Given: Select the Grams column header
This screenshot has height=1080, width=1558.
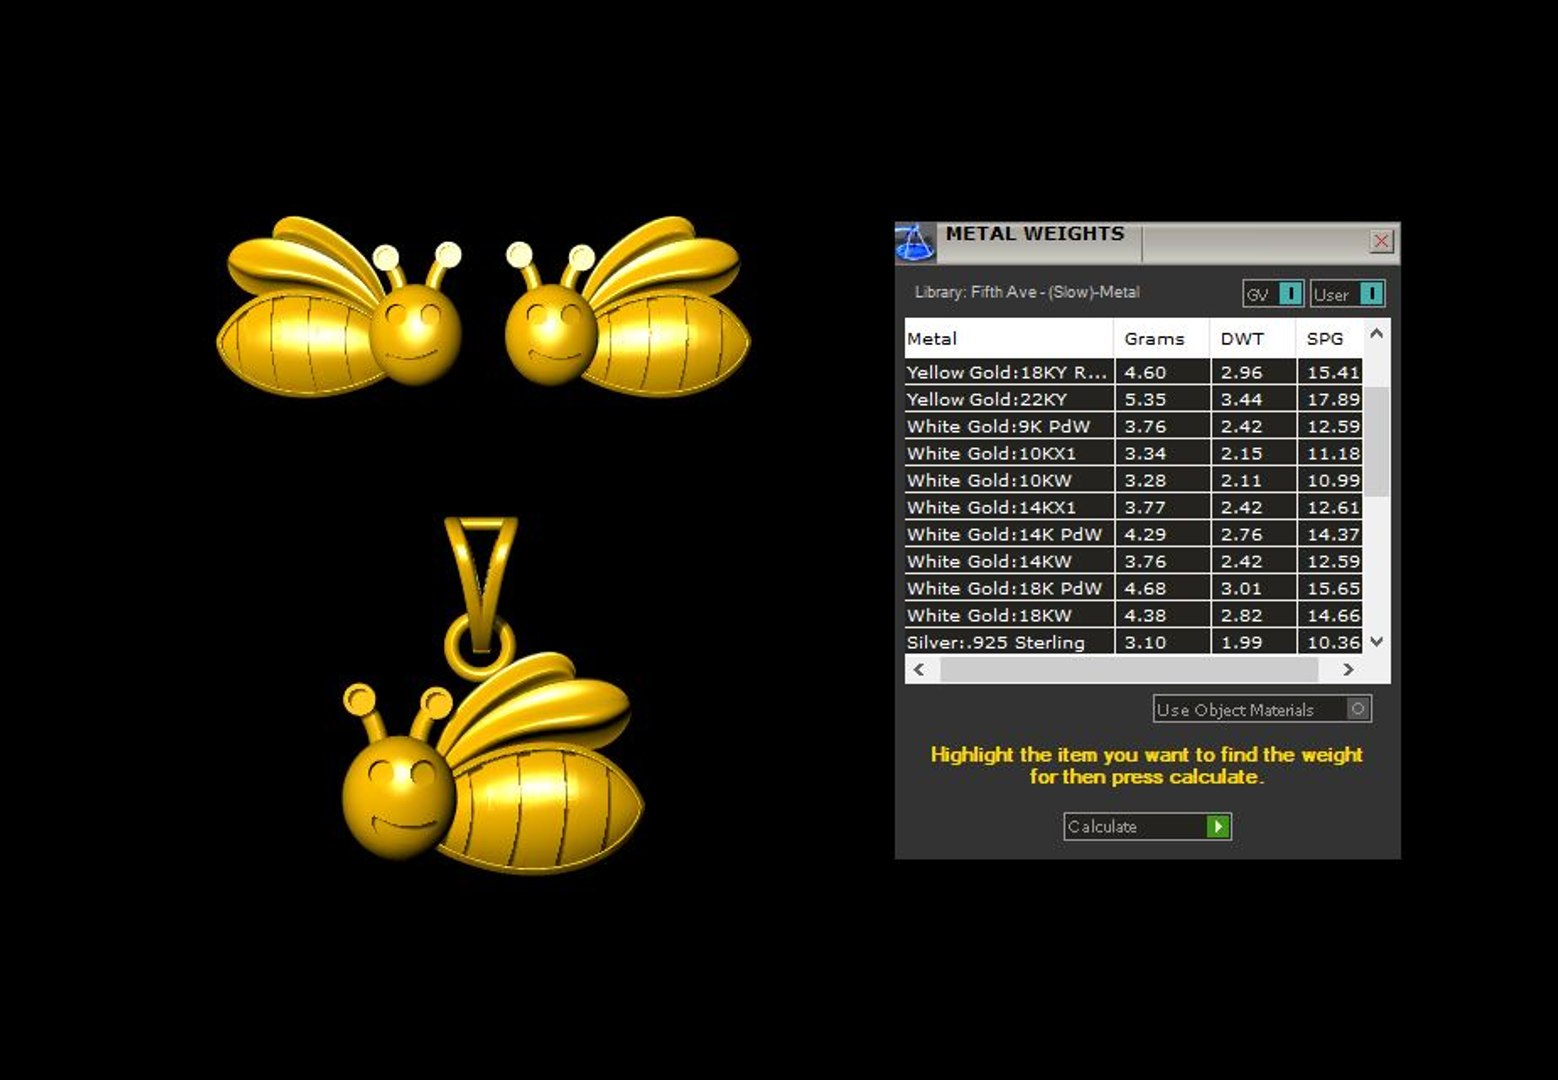Looking at the screenshot, I should [x=1162, y=338].
